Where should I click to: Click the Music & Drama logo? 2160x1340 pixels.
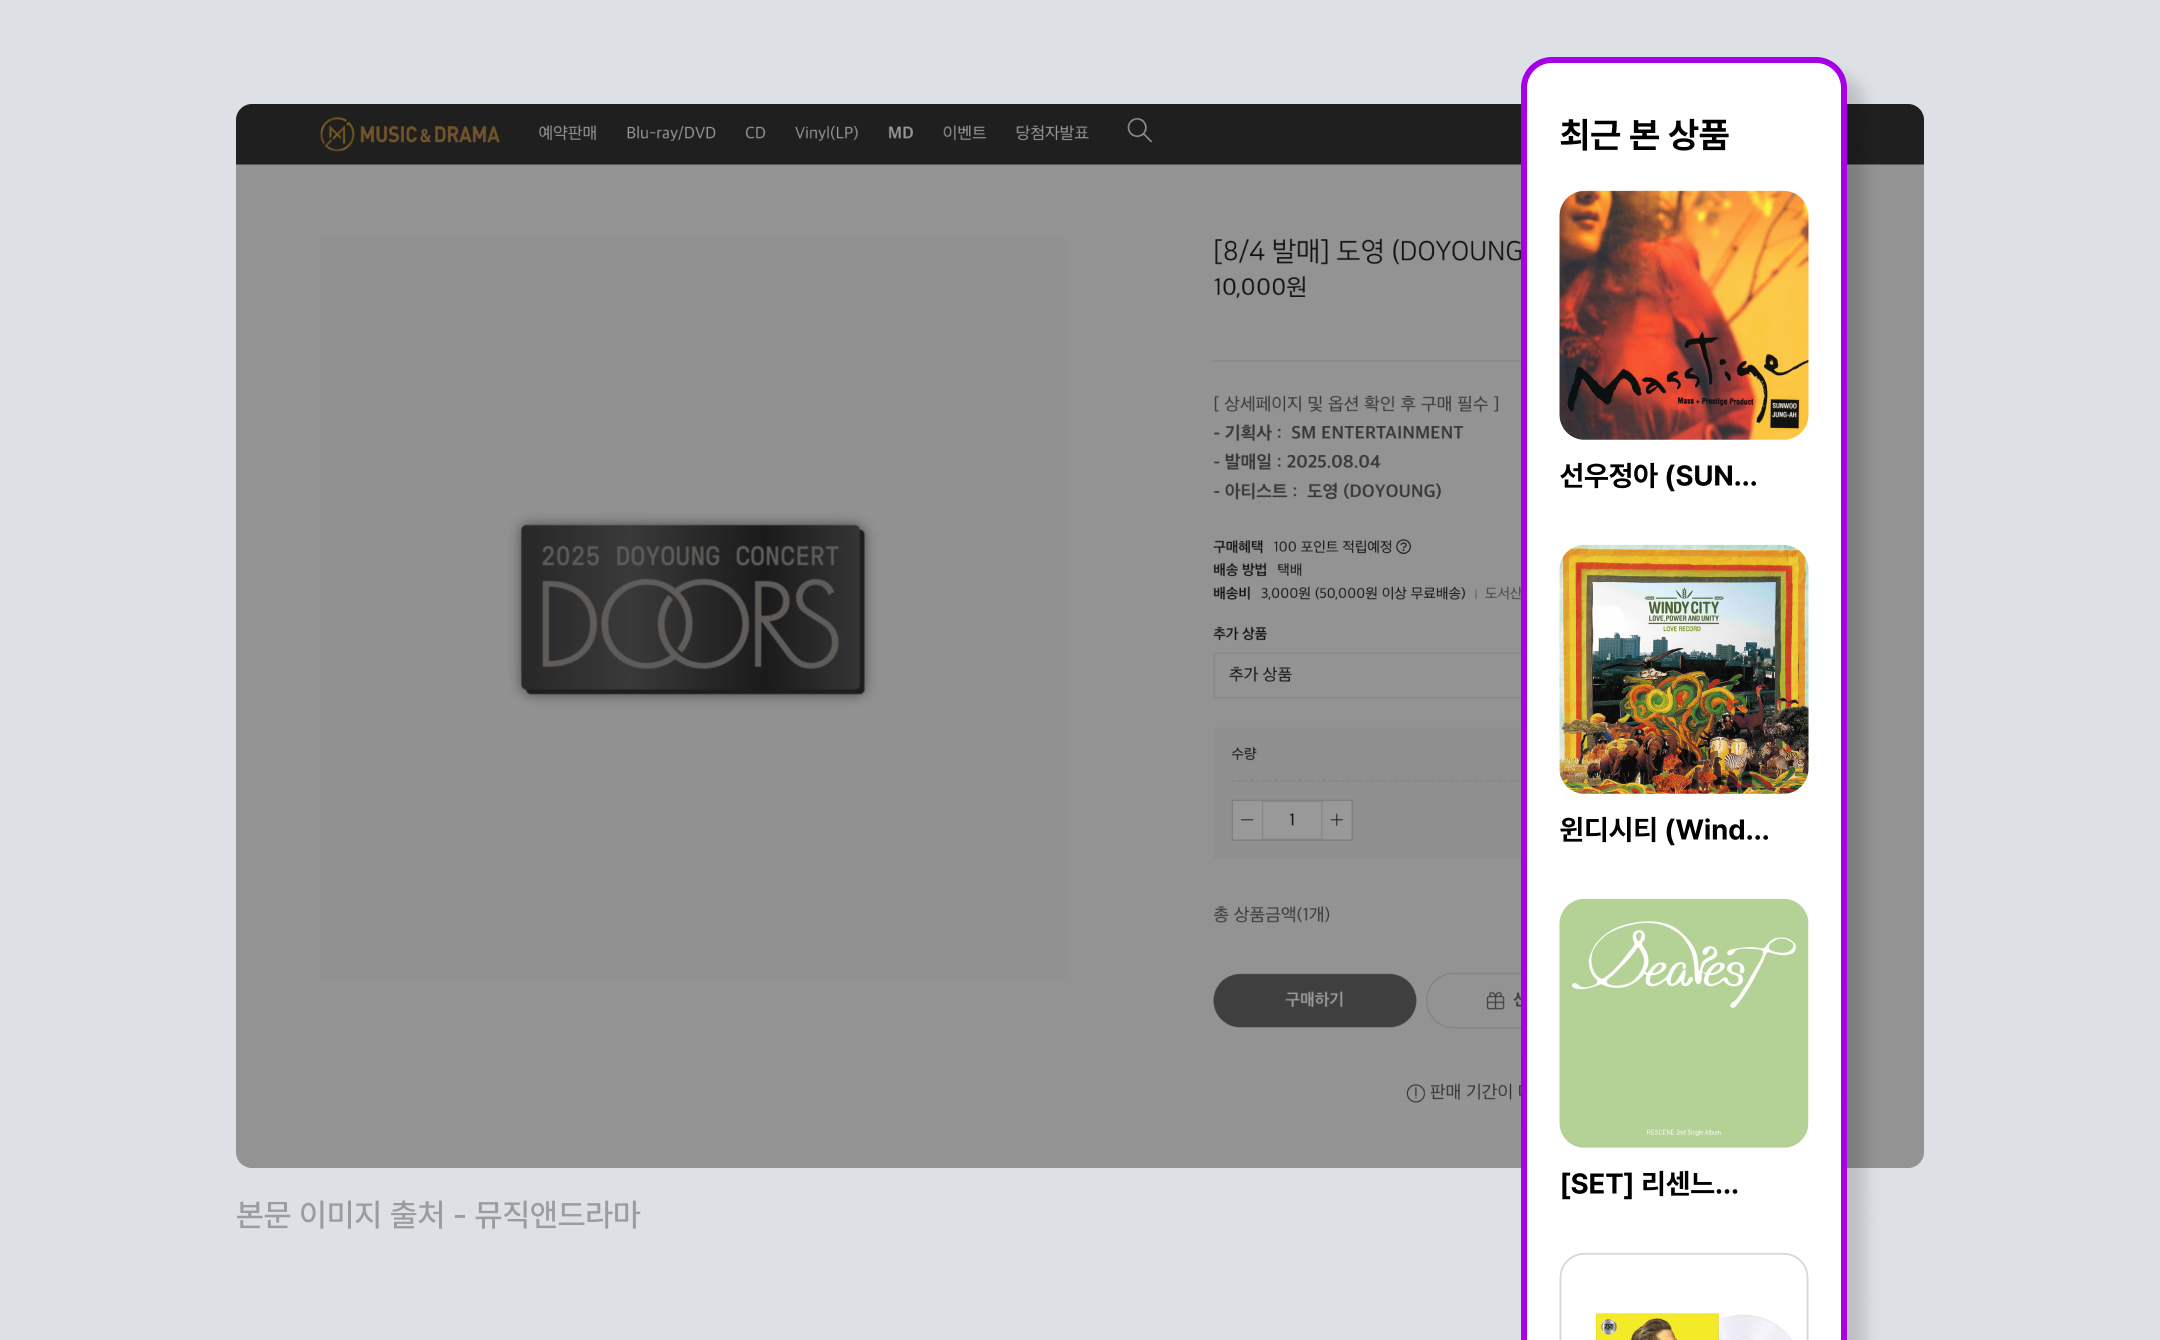[410, 133]
